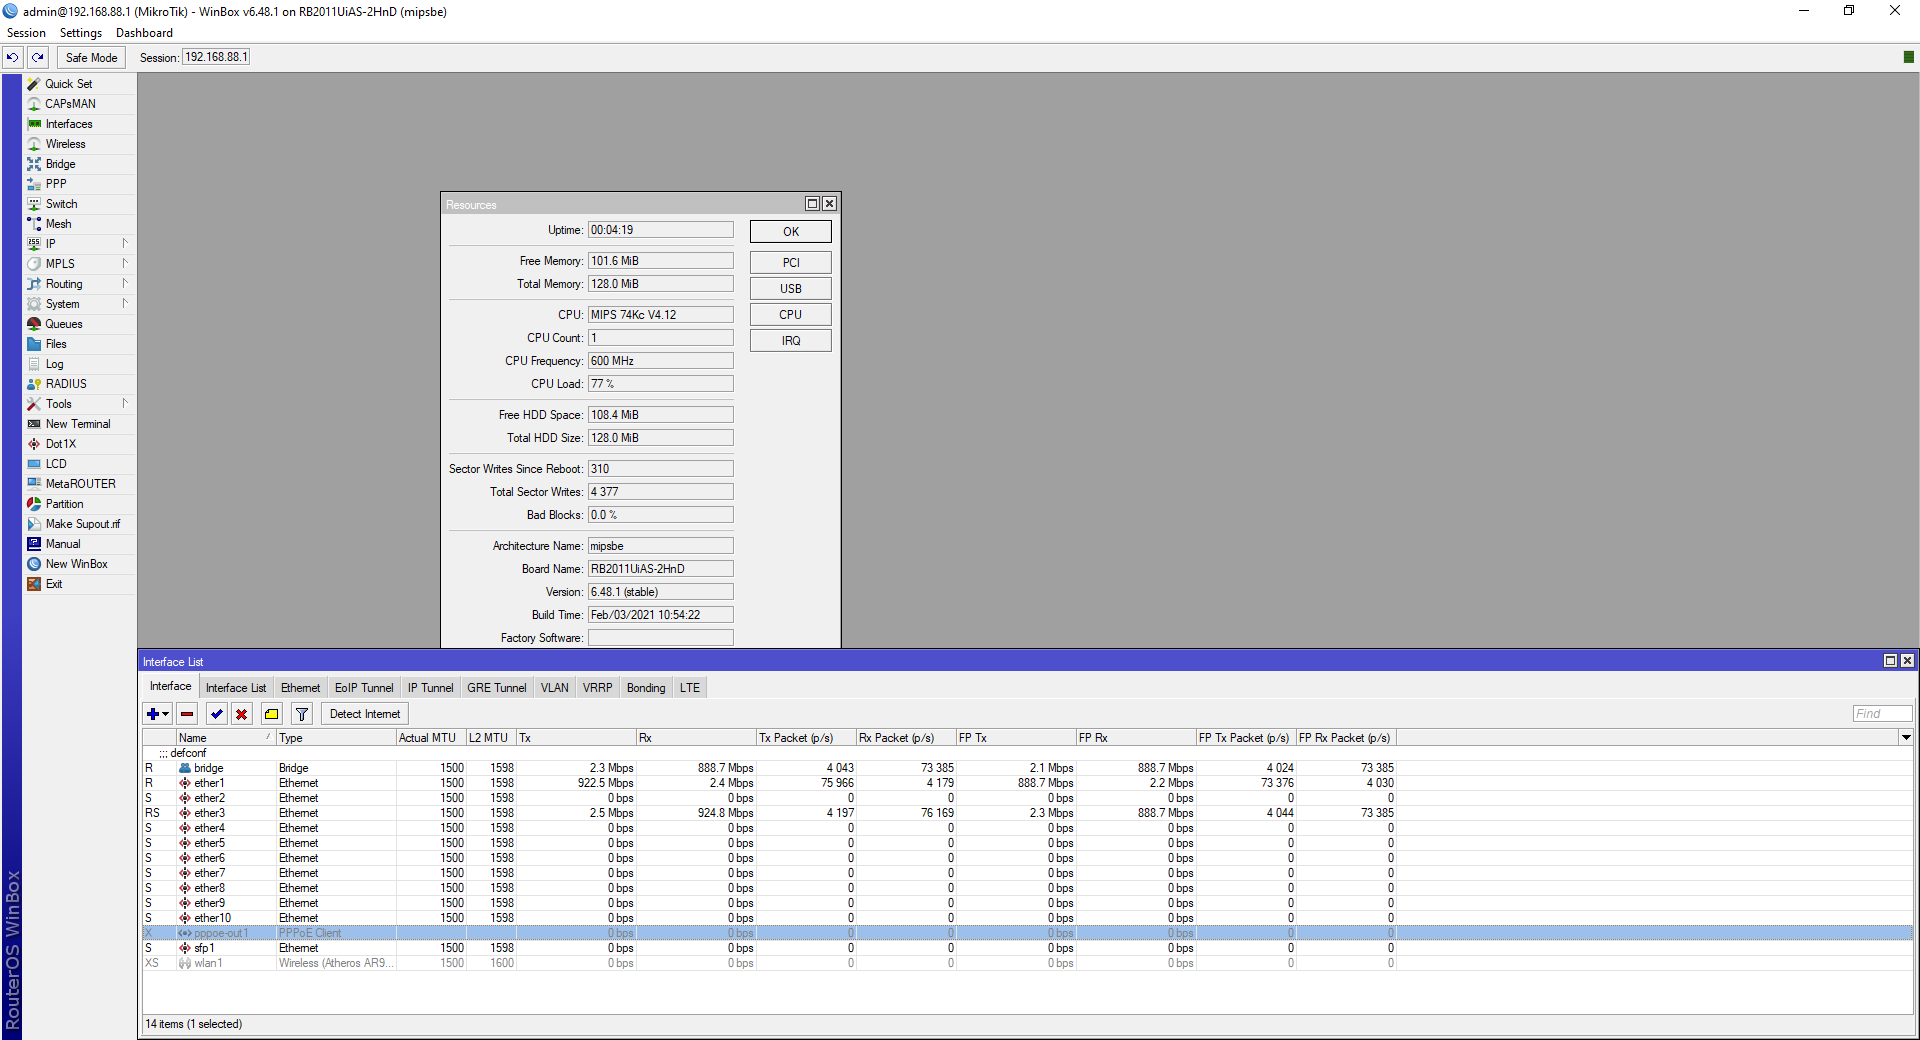Open Mesh in the sidebar

tap(80, 224)
